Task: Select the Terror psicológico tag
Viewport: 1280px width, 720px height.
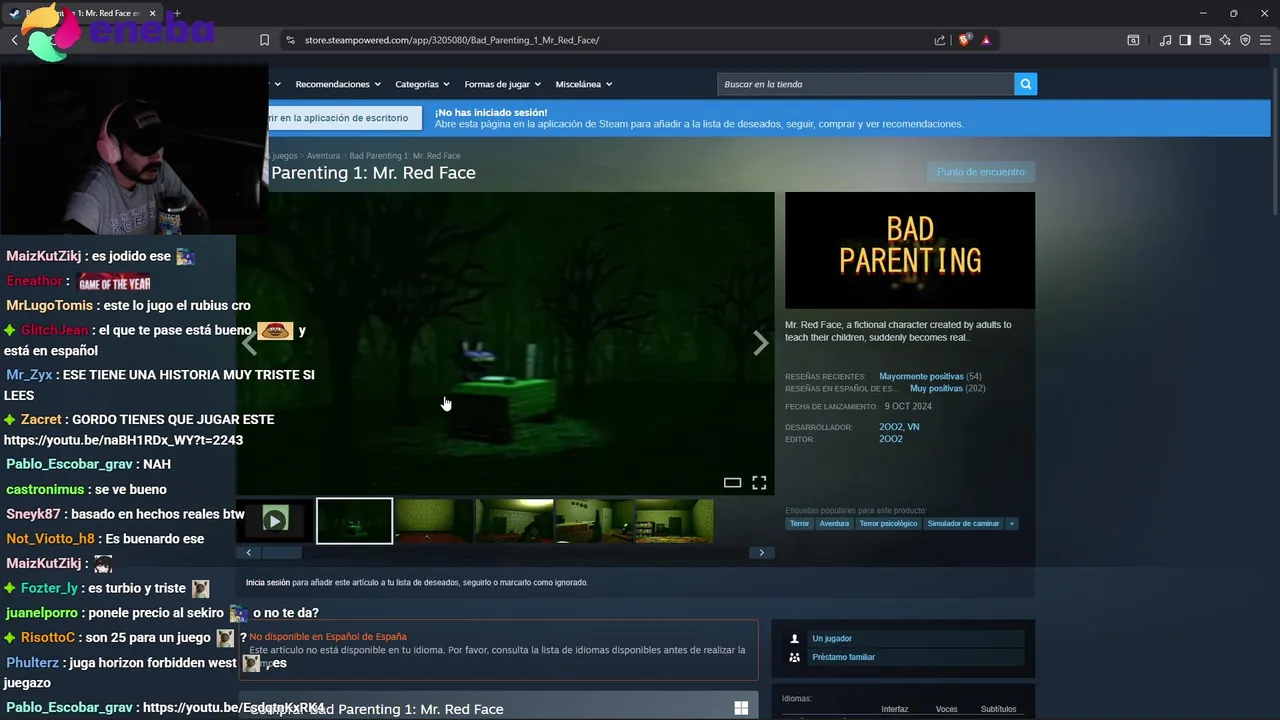Action: (888, 523)
